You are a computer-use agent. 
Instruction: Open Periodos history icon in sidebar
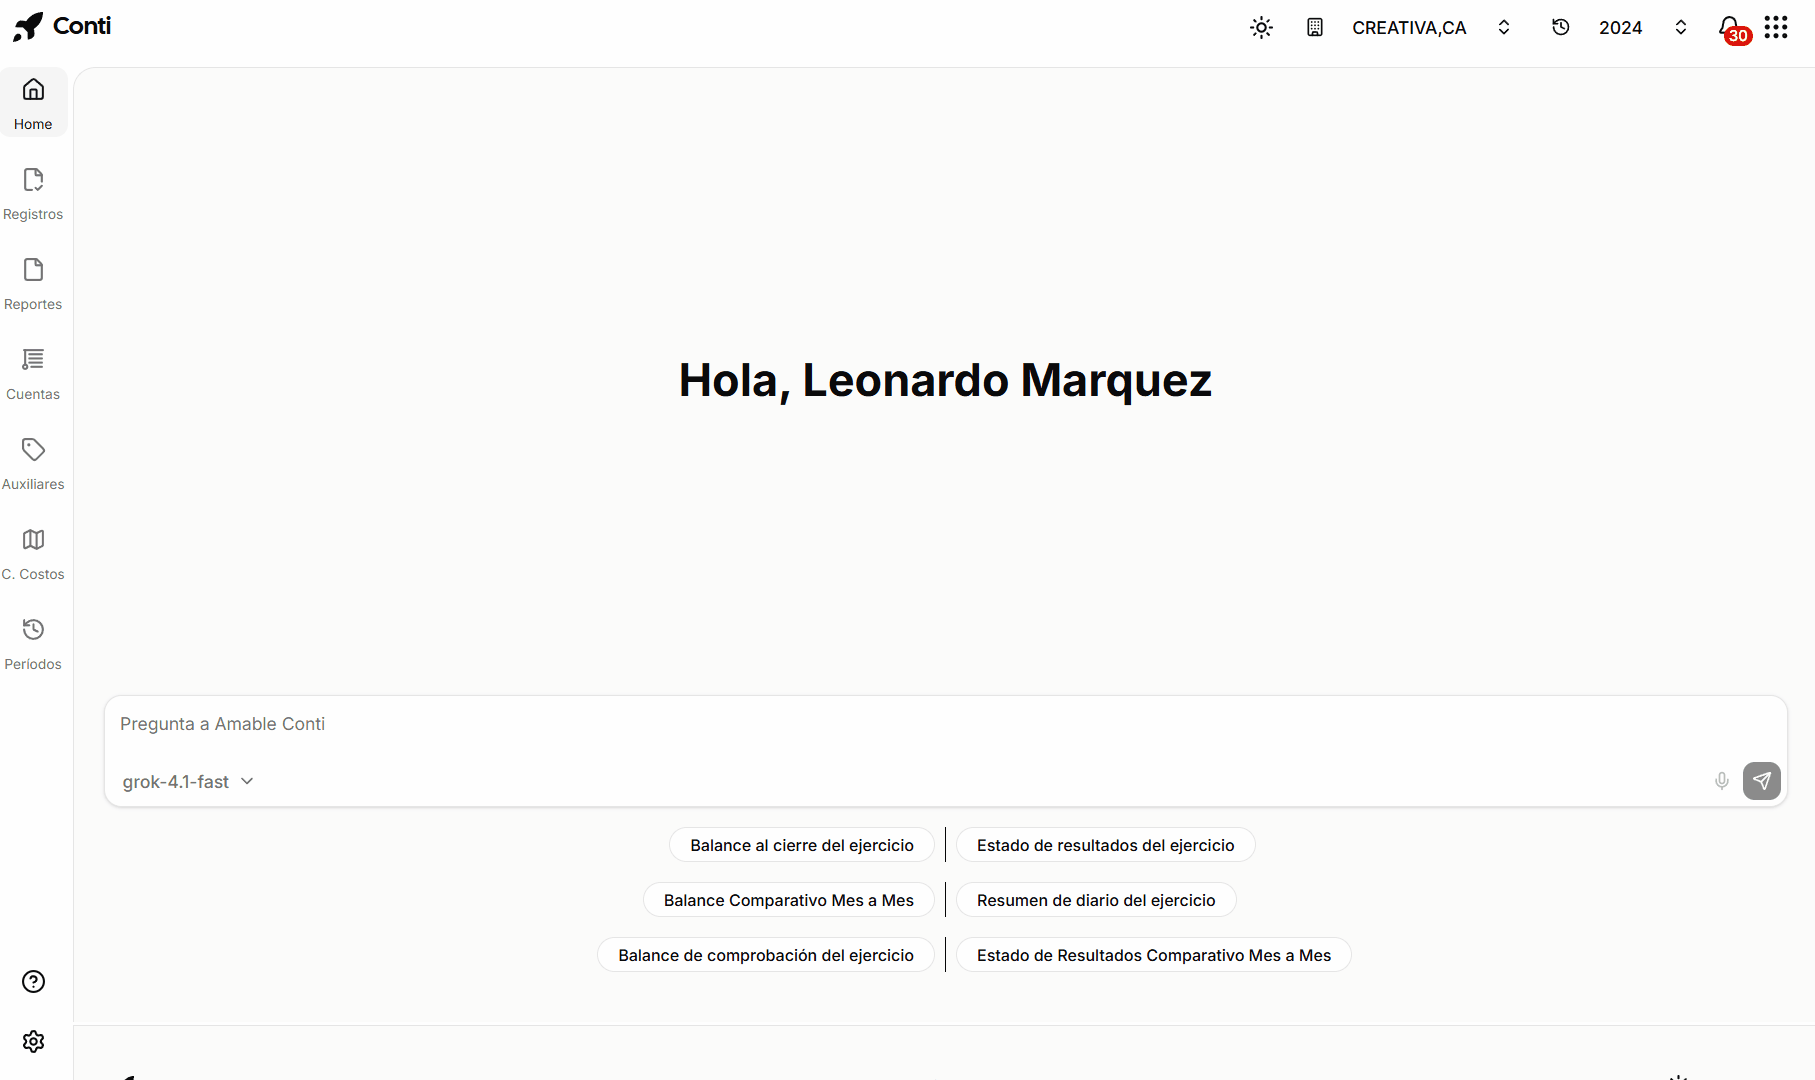33,644
